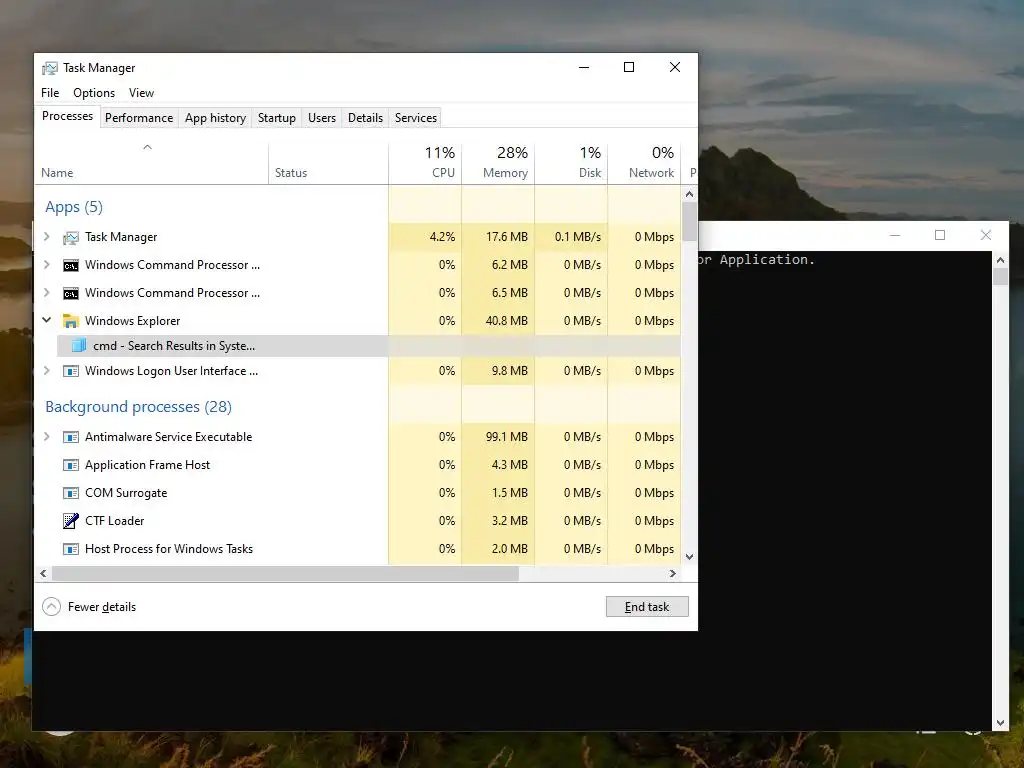Click 'Background processes (28)' group heading

click(x=138, y=407)
